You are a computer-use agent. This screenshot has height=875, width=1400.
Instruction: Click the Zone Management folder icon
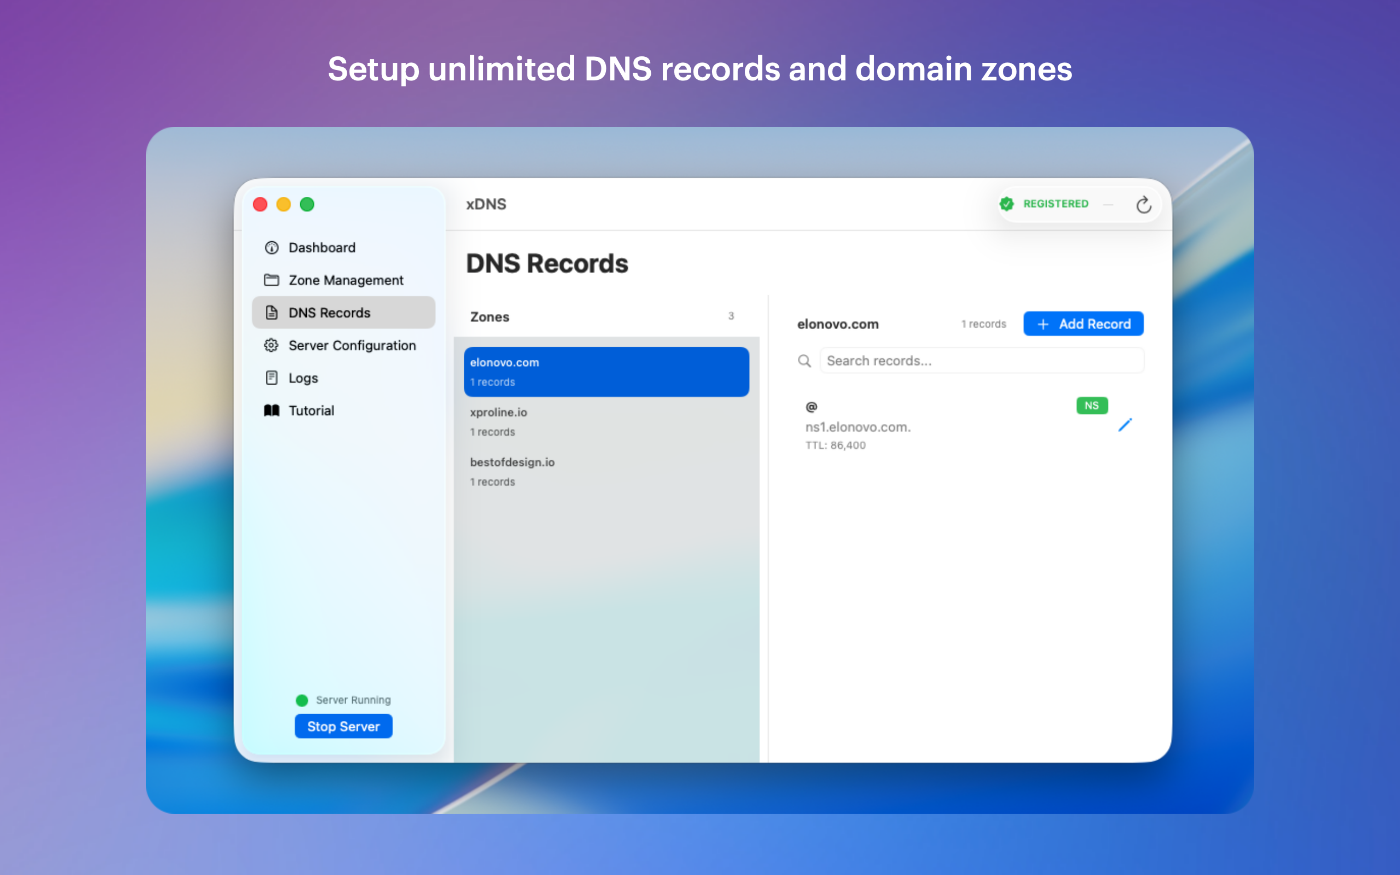click(x=271, y=280)
